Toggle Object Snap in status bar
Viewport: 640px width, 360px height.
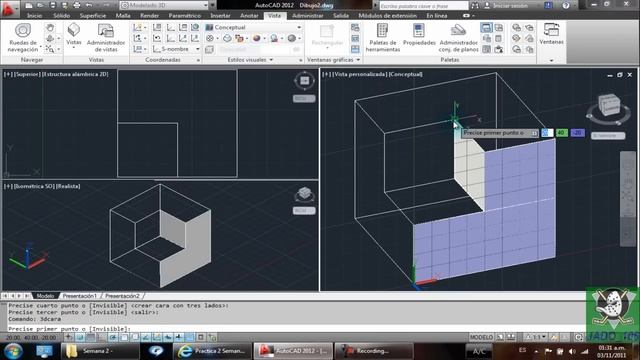pyautogui.click(x=124, y=337)
